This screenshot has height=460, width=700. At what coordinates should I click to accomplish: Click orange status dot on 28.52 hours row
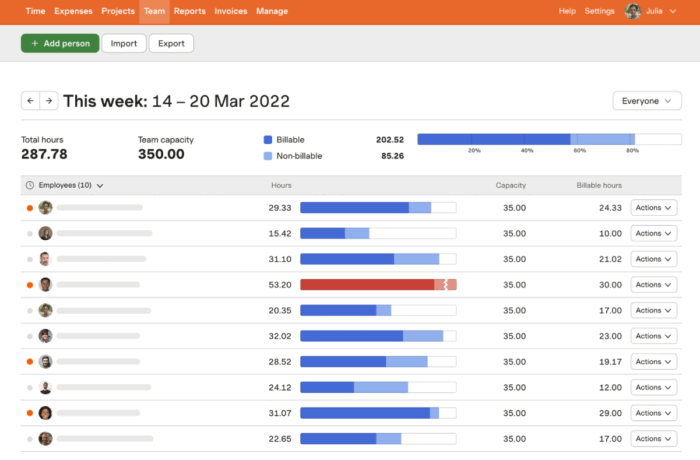pyautogui.click(x=30, y=362)
